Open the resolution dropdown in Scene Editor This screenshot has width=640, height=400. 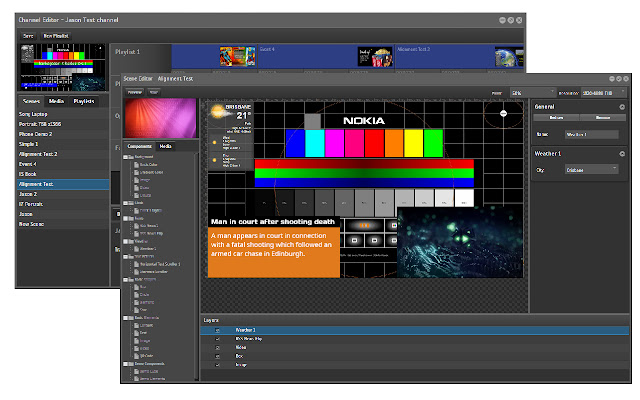pos(603,93)
